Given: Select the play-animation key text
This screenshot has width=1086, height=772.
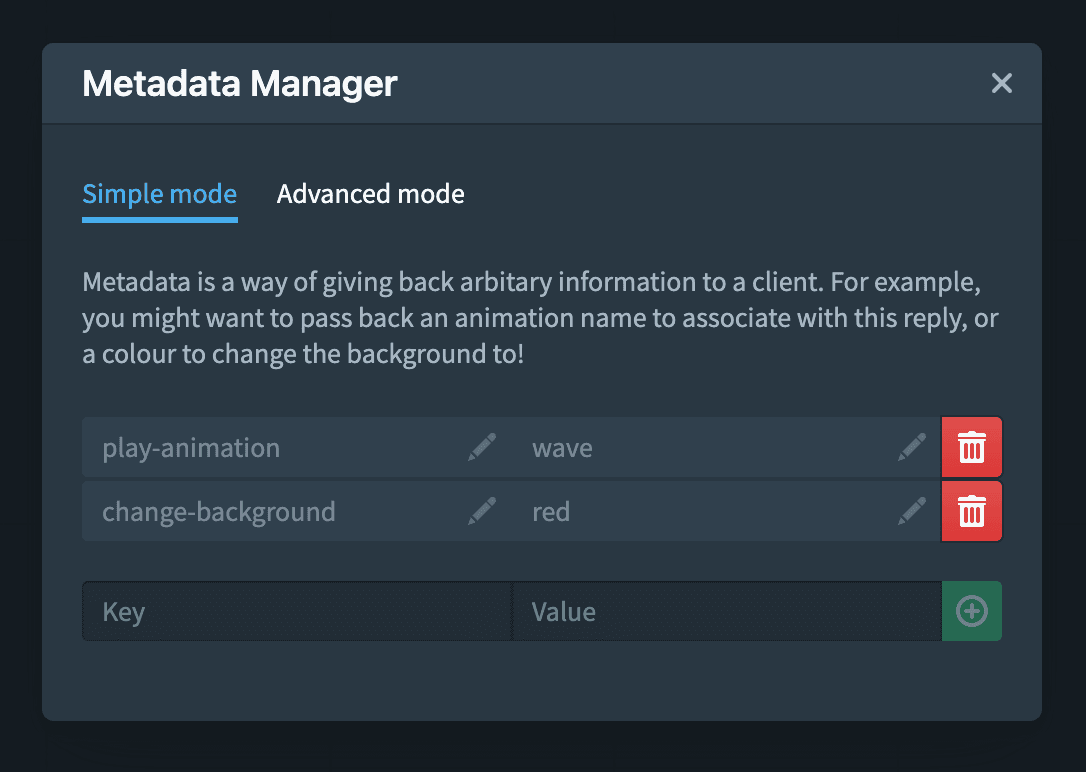Looking at the screenshot, I should (191, 448).
